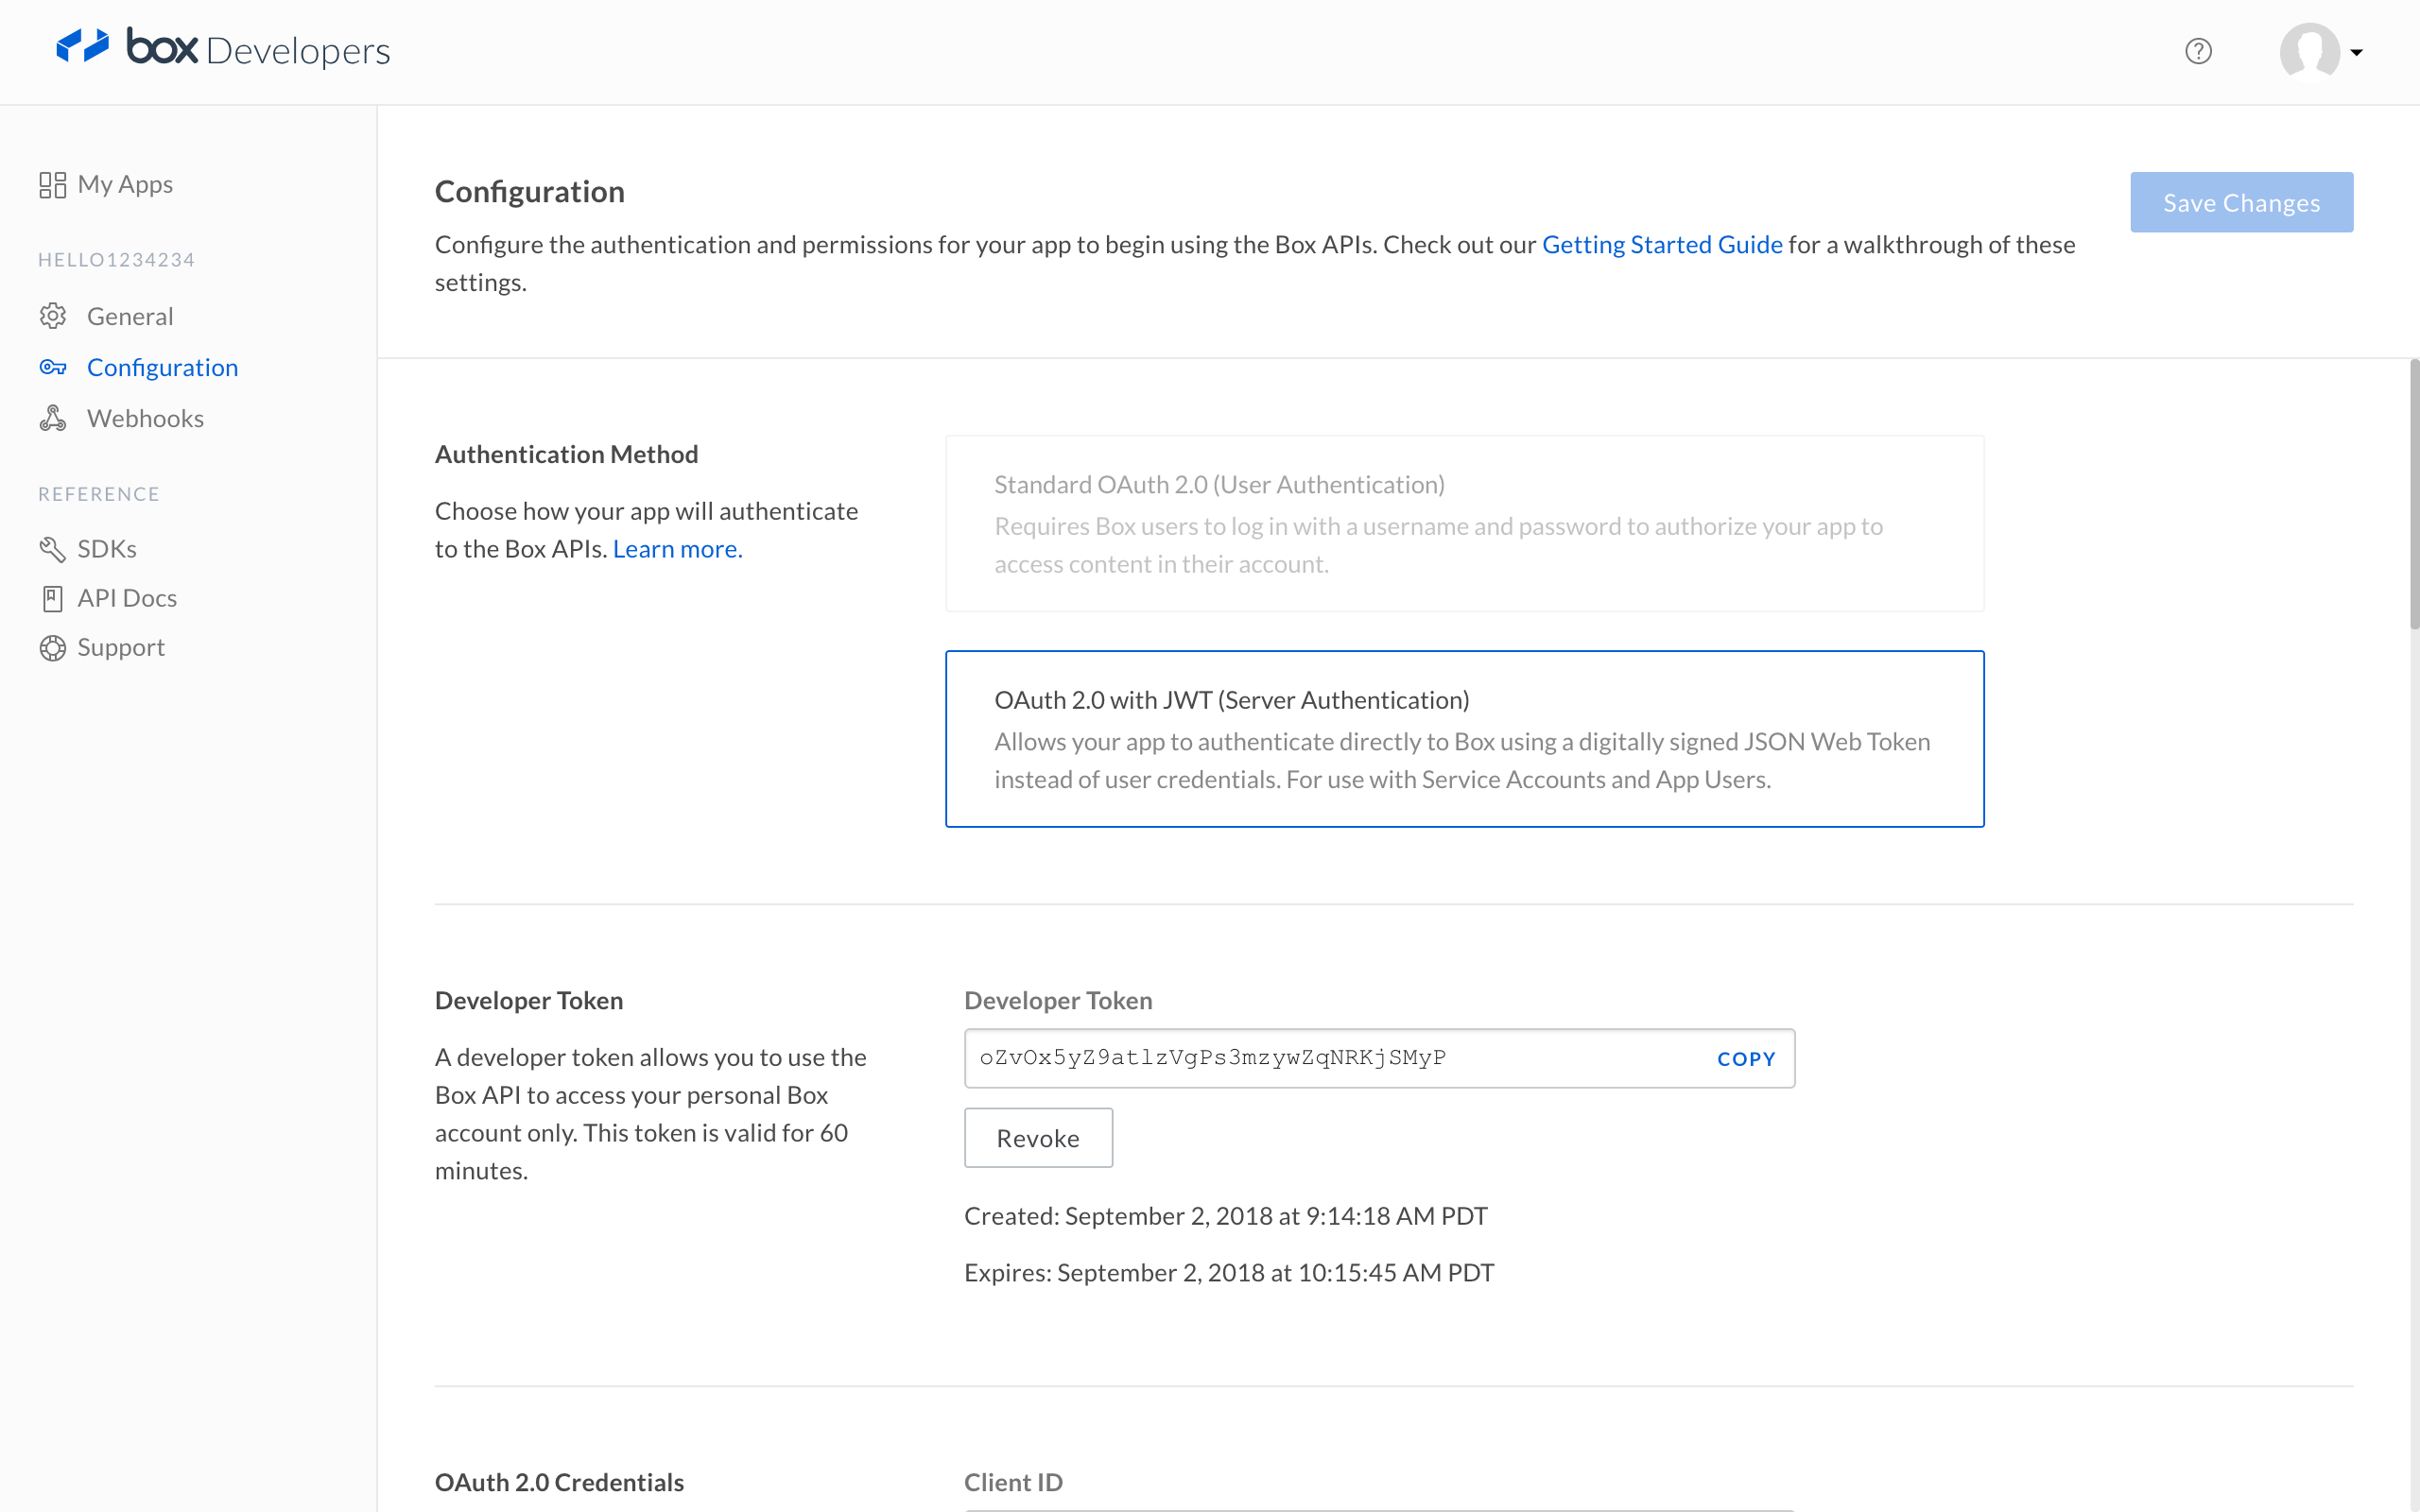The image size is (2420, 1512).
Task: Click Save Changes button
Action: click(2241, 202)
